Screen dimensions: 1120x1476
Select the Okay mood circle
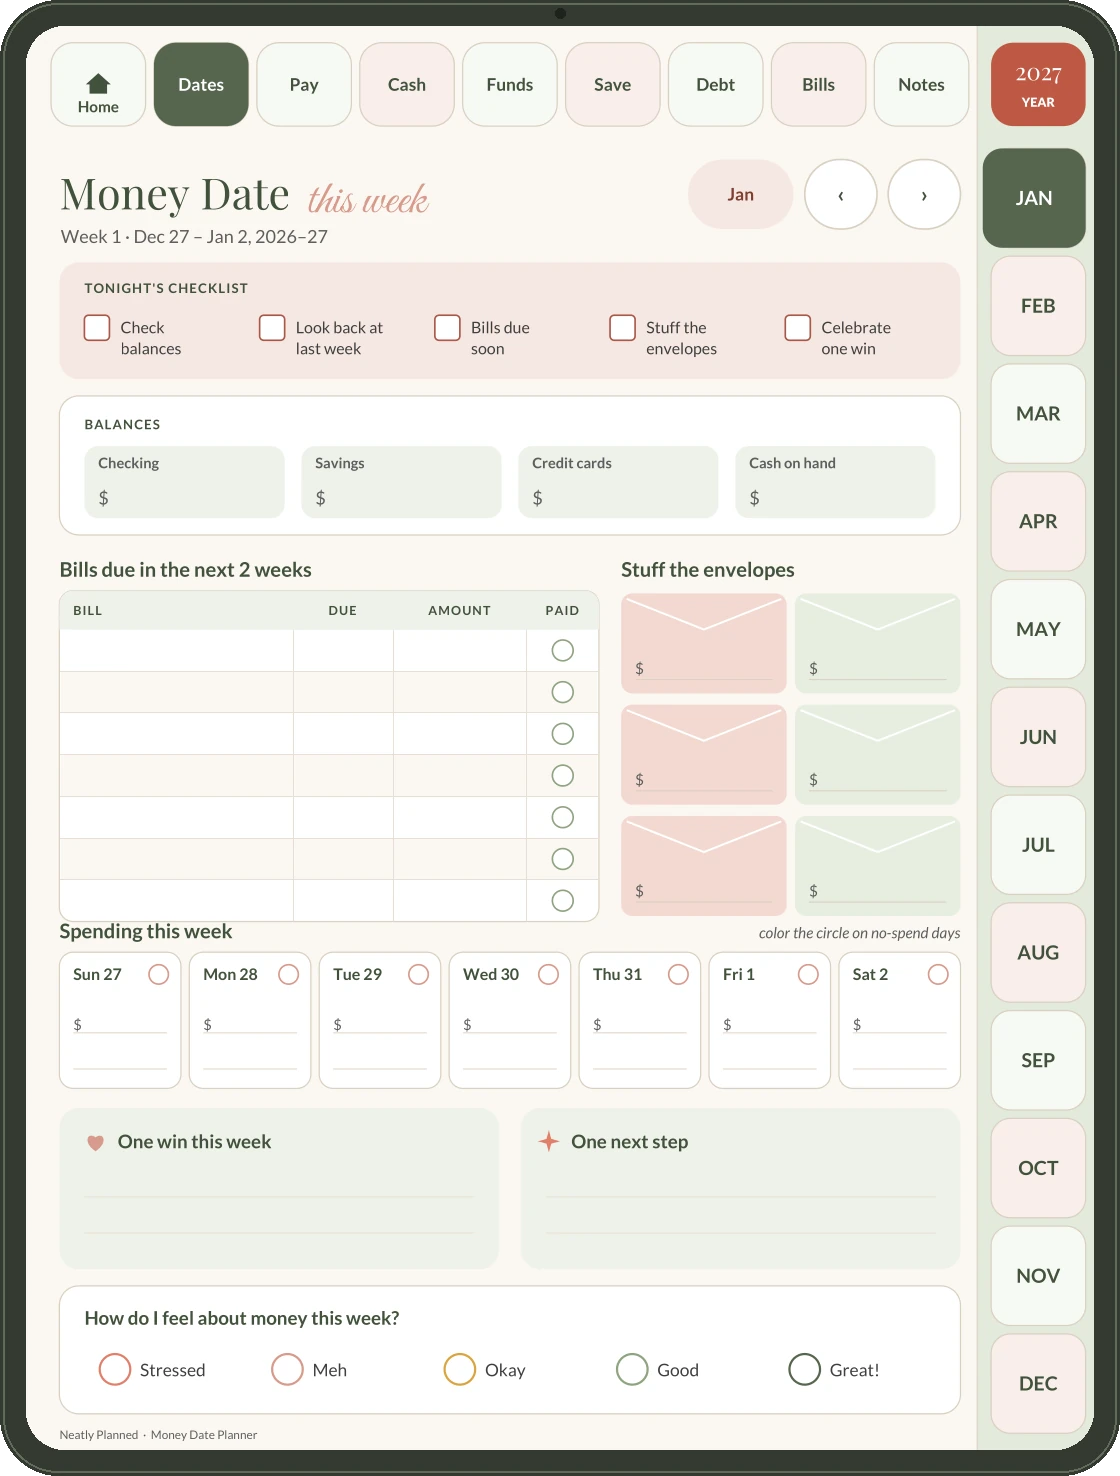[460, 1370]
